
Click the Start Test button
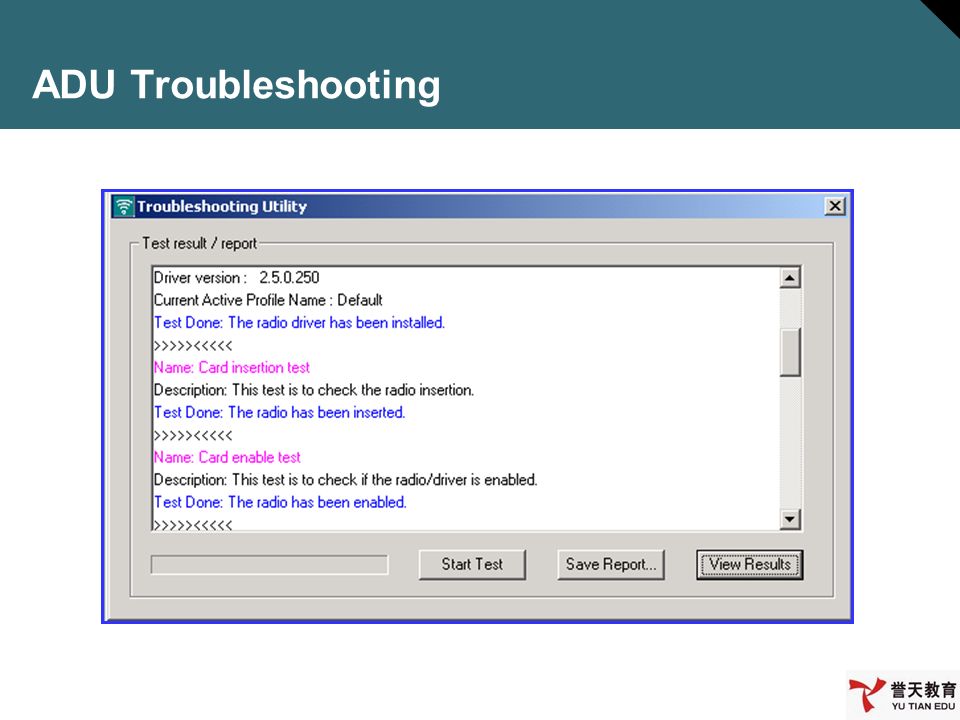(472, 564)
